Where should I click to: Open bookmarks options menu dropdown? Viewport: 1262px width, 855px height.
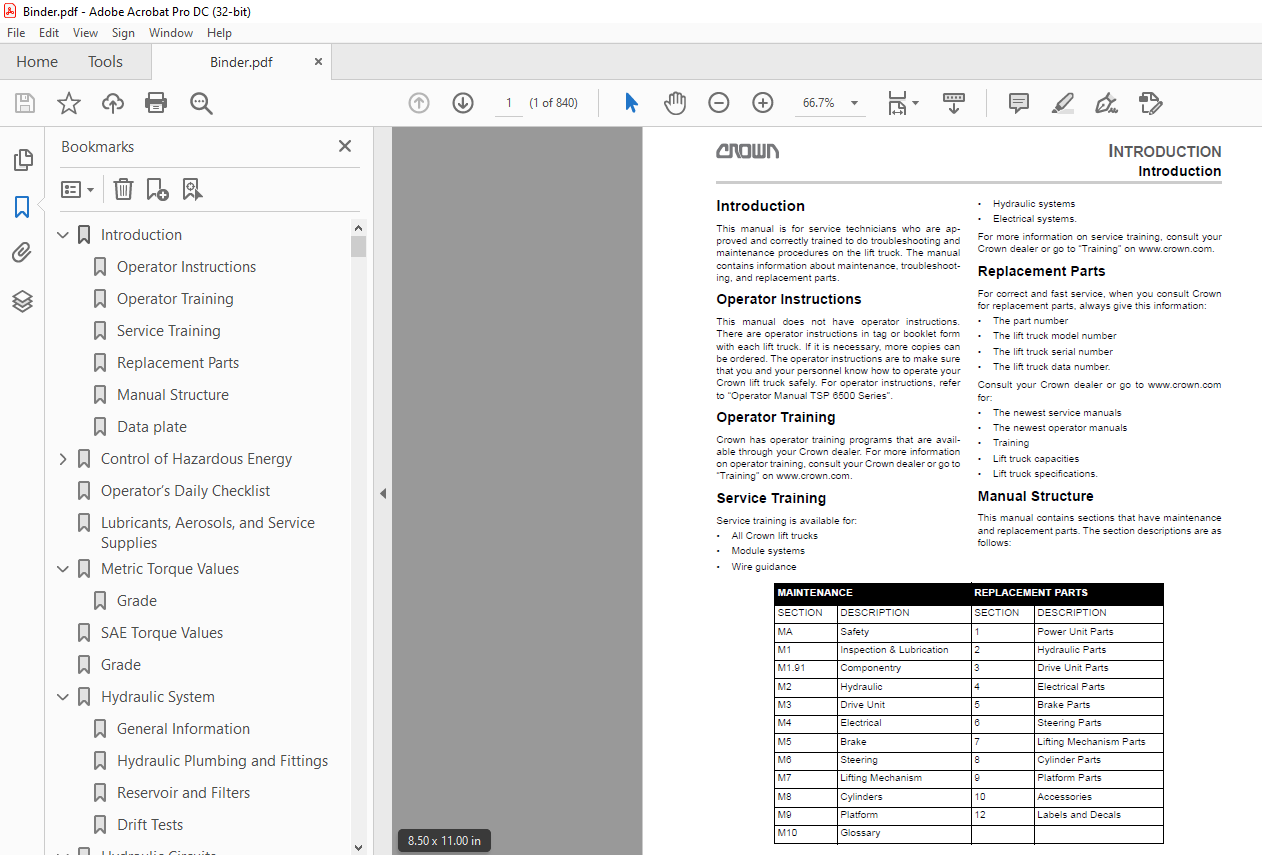[x=78, y=189]
